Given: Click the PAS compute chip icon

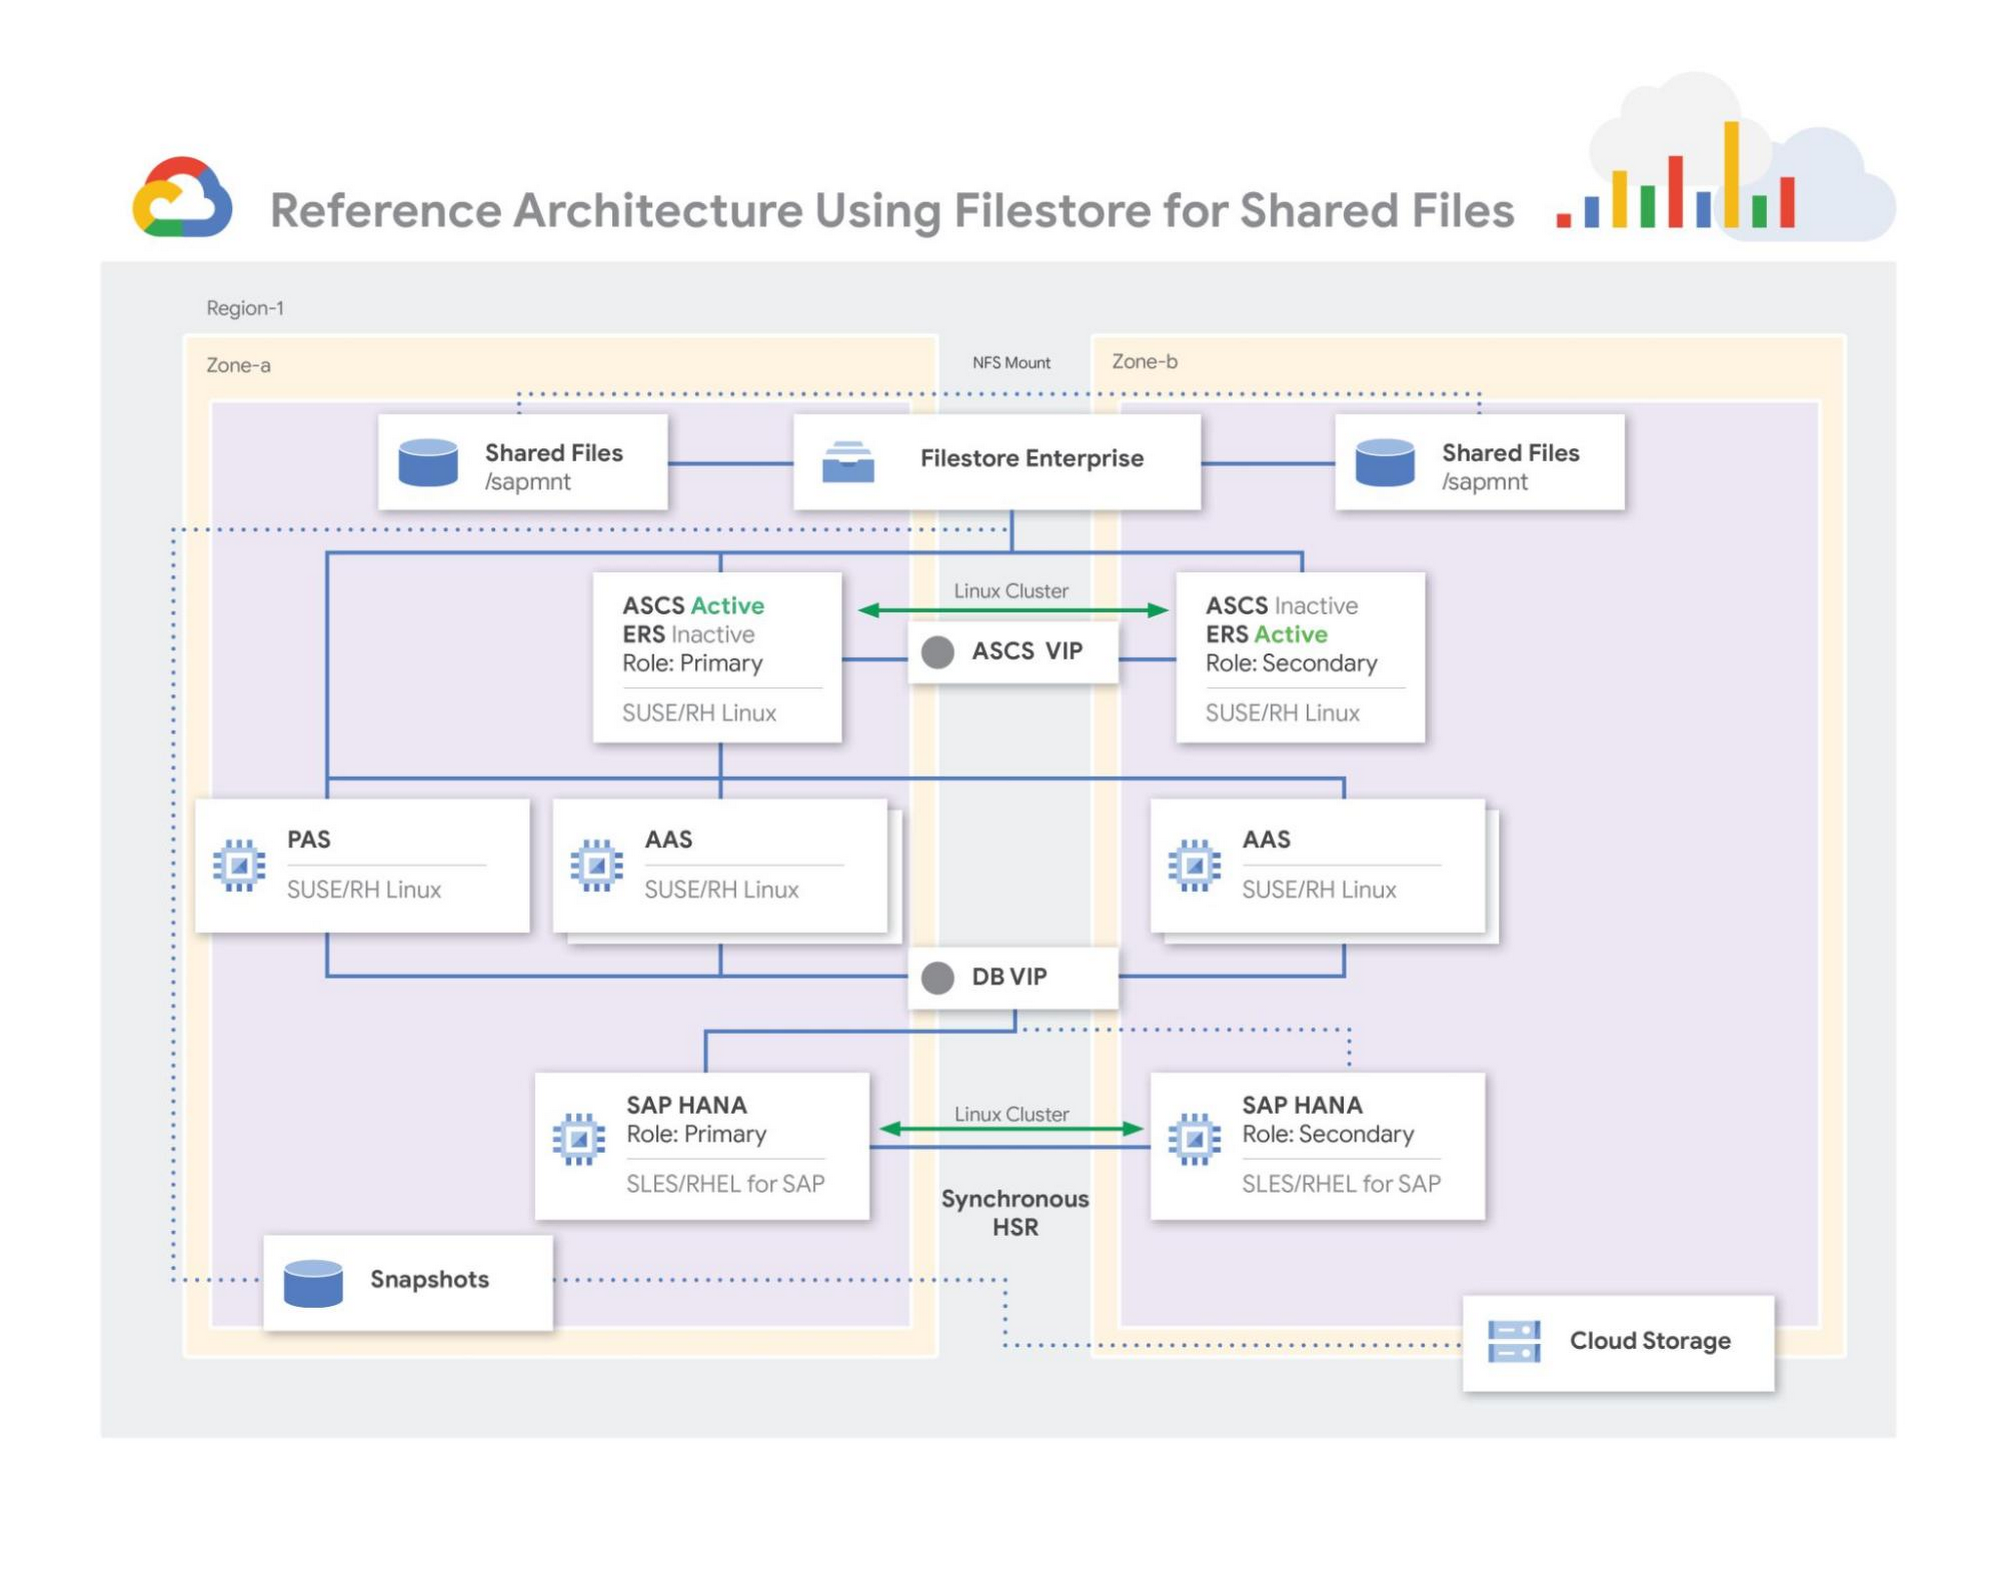Looking at the screenshot, I should [239, 865].
